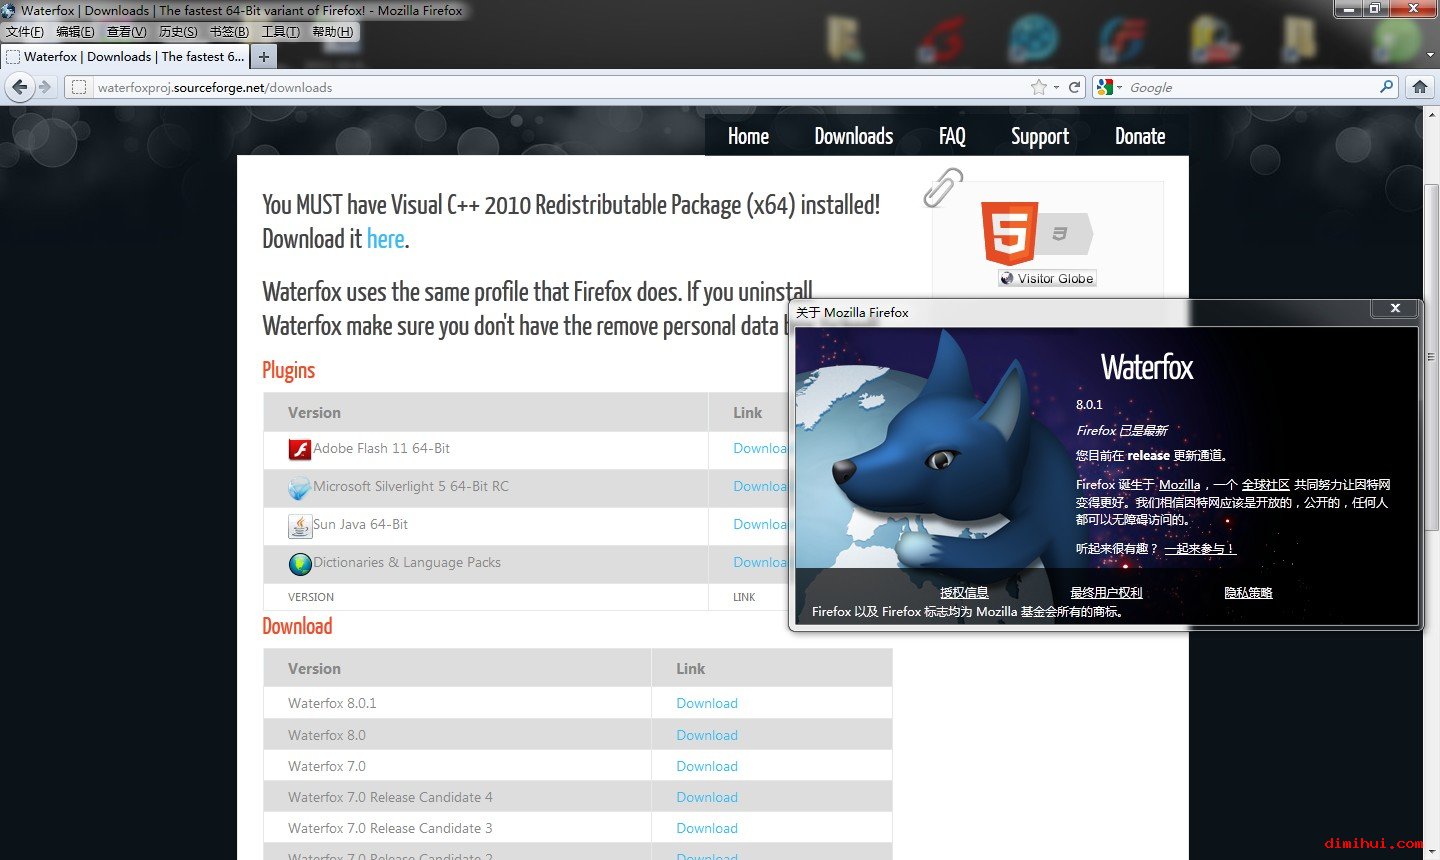Click the Adobe Flash icon
The height and width of the screenshot is (860, 1440).
tap(299, 449)
